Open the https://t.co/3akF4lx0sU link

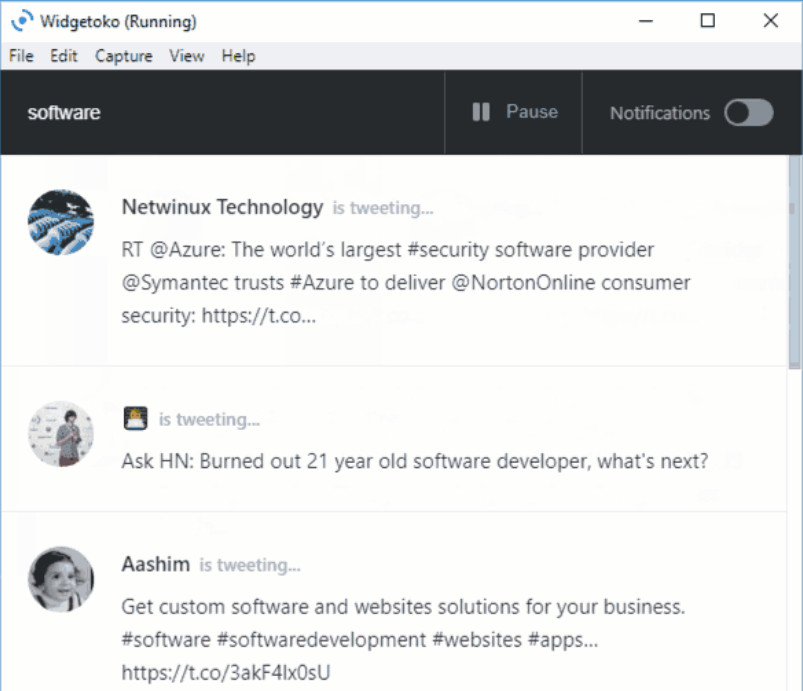click(226, 673)
